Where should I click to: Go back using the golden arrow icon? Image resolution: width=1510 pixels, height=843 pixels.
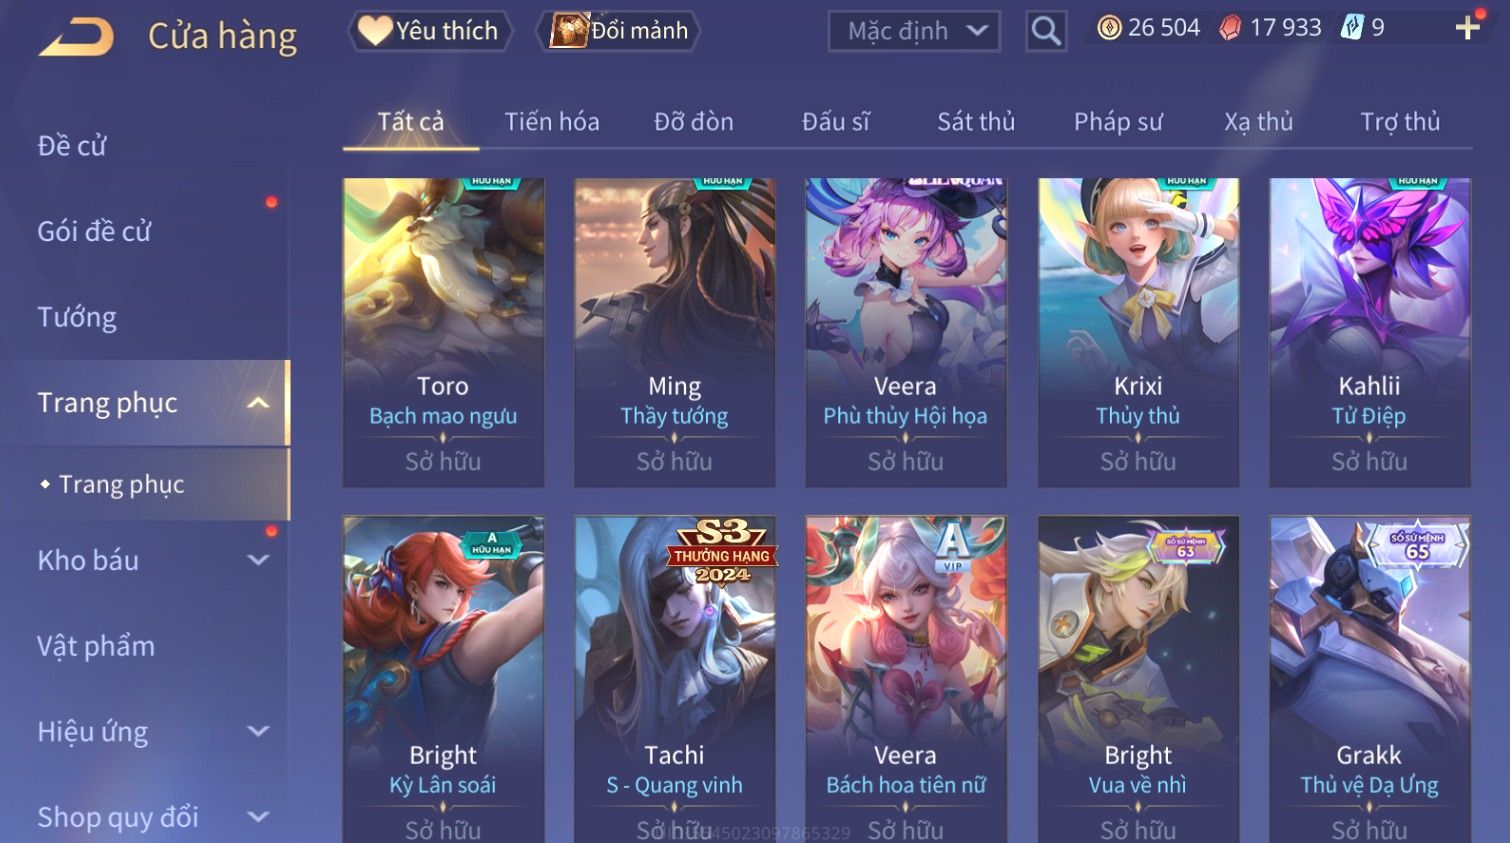76,37
